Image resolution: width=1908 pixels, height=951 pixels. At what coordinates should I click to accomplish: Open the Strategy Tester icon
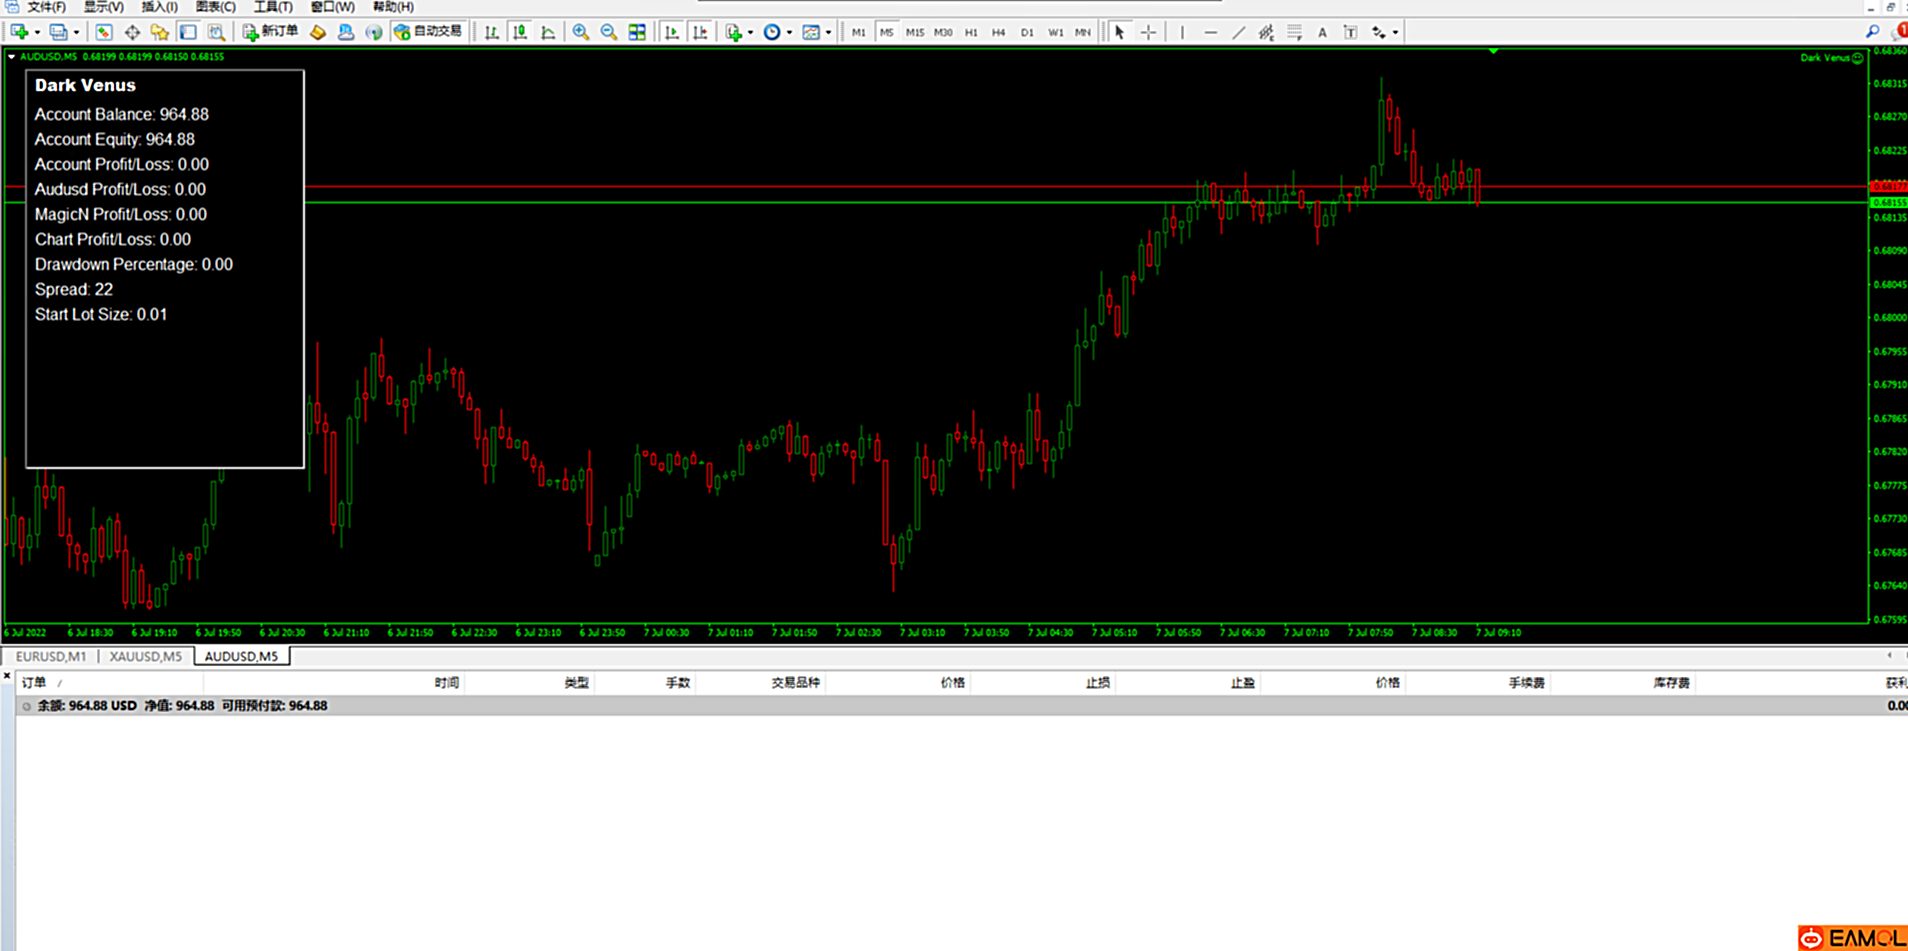[x=216, y=32]
